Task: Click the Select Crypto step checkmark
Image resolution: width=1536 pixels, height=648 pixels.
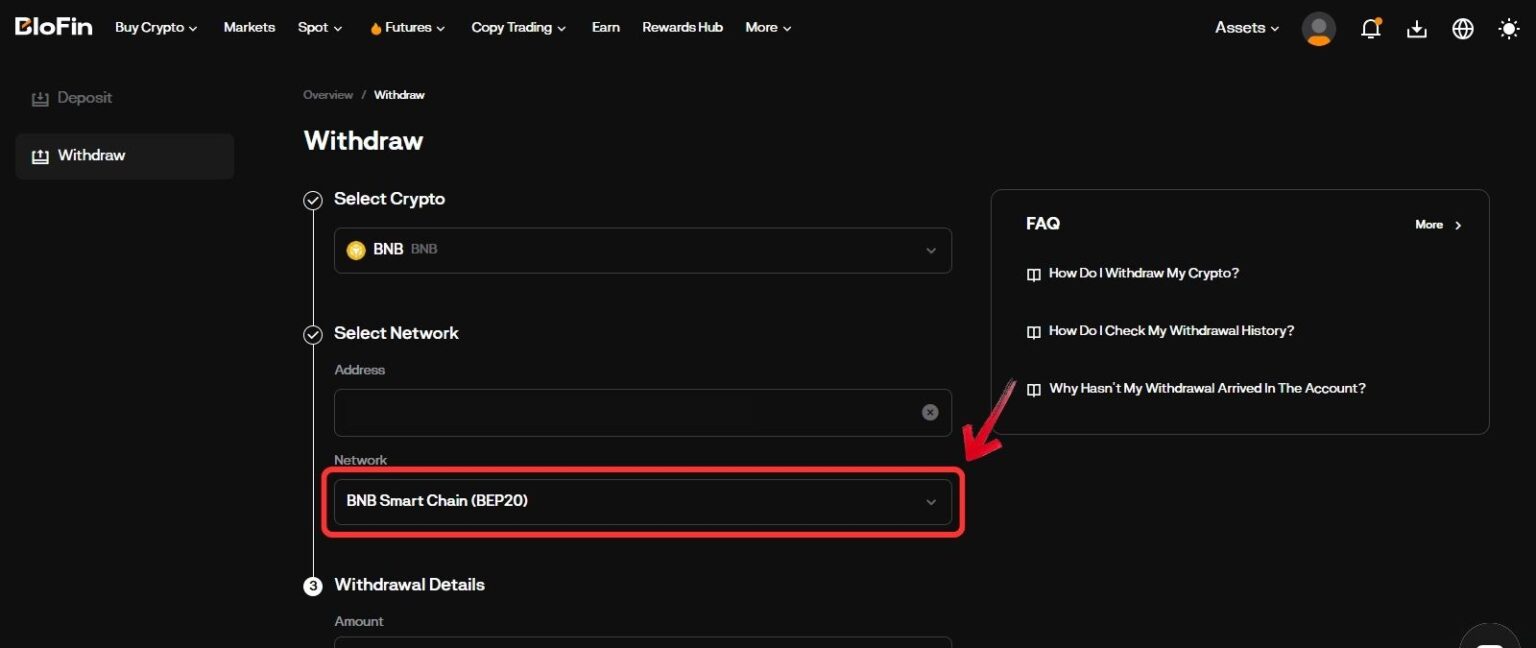Action: click(x=313, y=200)
